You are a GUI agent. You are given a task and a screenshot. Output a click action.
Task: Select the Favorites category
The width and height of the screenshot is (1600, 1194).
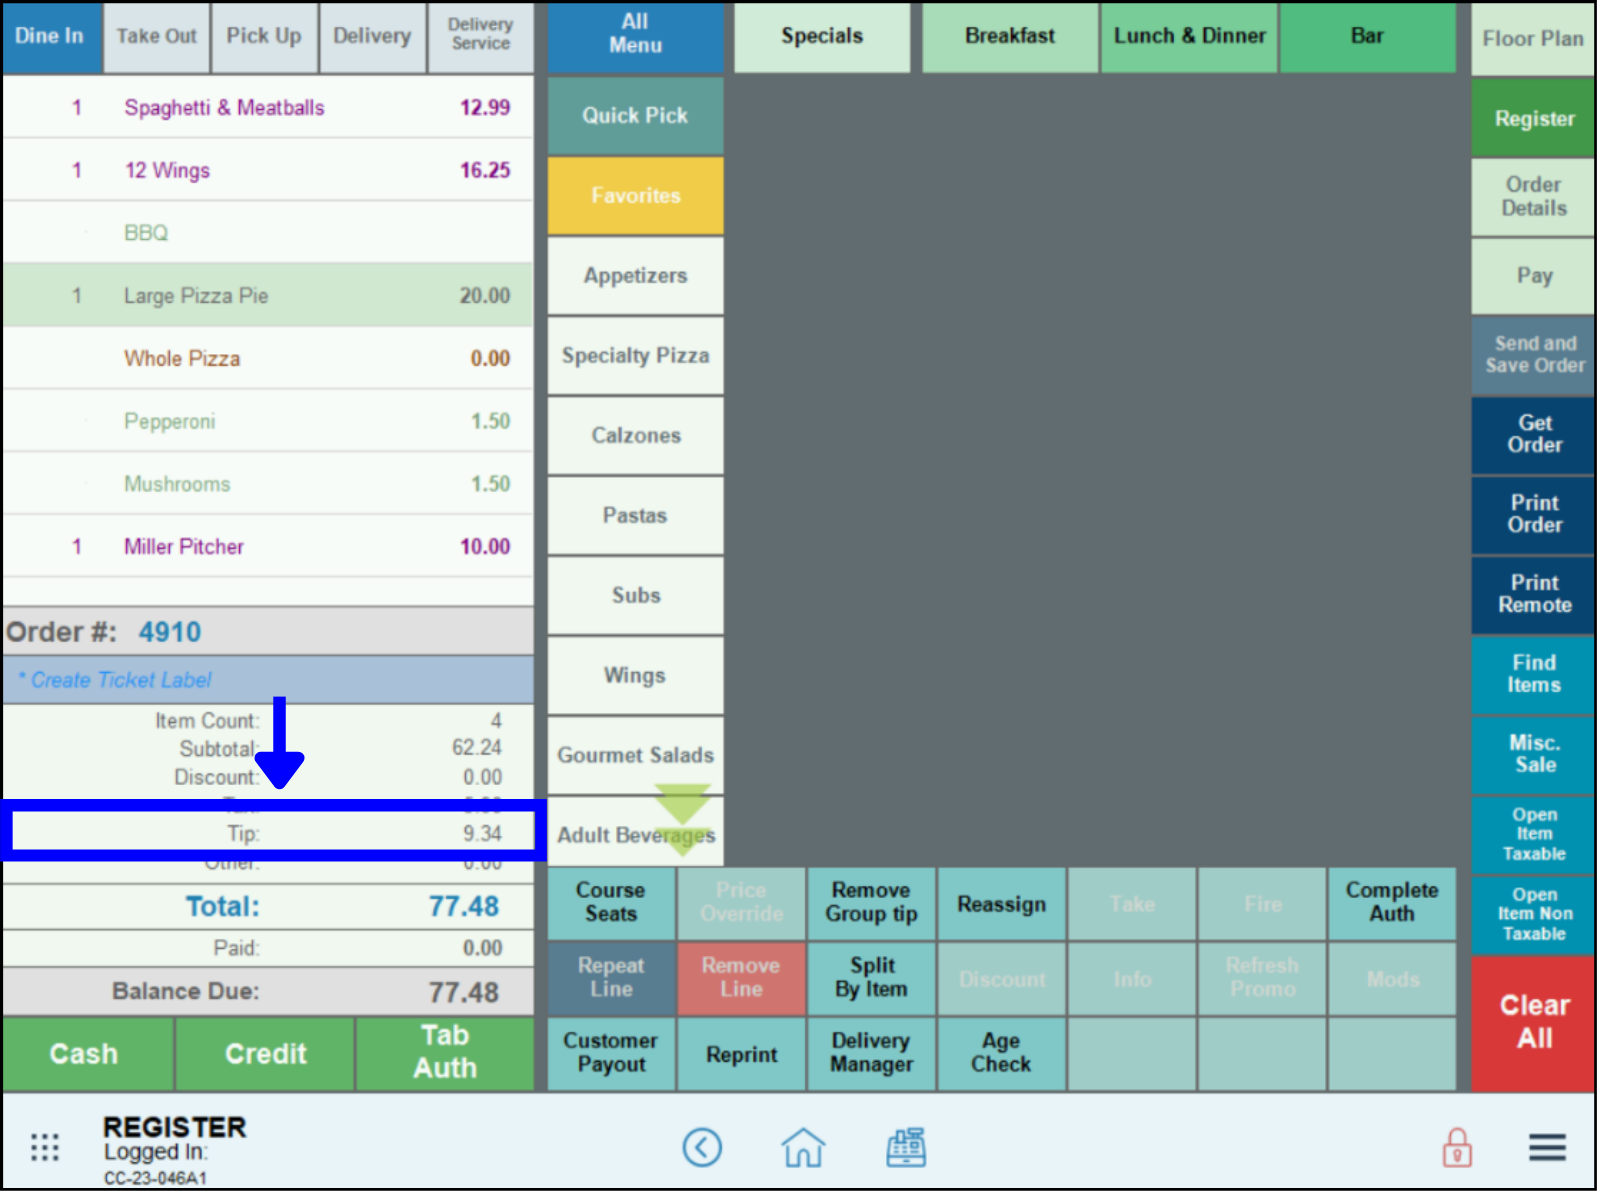[635, 196]
